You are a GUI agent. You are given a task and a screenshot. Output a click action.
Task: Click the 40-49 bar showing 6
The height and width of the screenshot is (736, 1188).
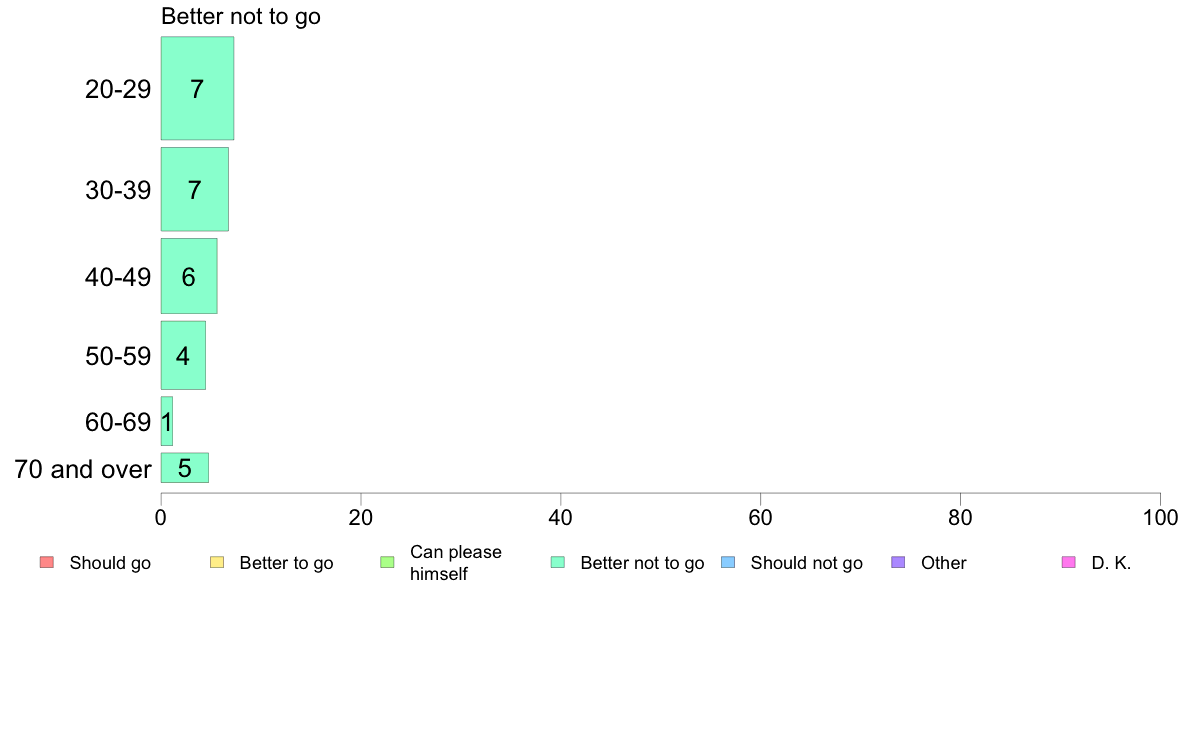[x=189, y=276]
